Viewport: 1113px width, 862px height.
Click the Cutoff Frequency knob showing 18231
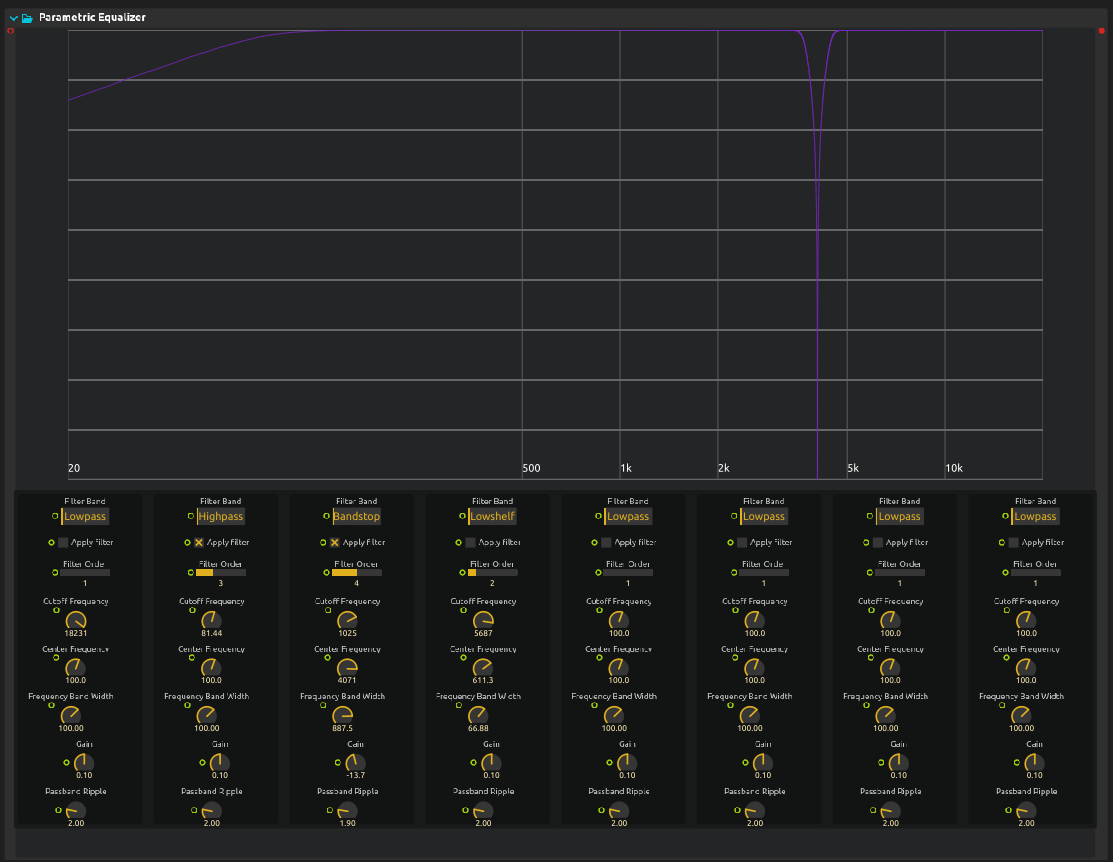click(x=74, y=620)
